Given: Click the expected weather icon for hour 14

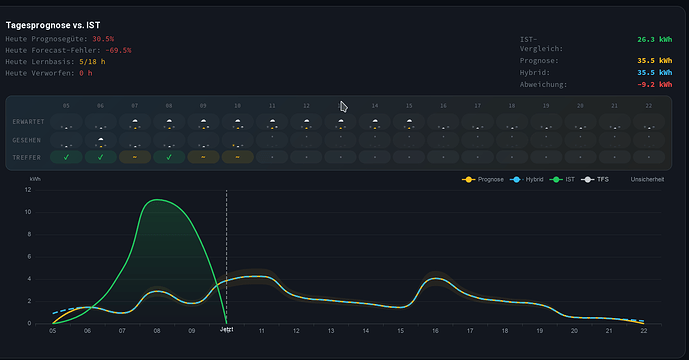Looking at the screenshot, I should (x=375, y=122).
